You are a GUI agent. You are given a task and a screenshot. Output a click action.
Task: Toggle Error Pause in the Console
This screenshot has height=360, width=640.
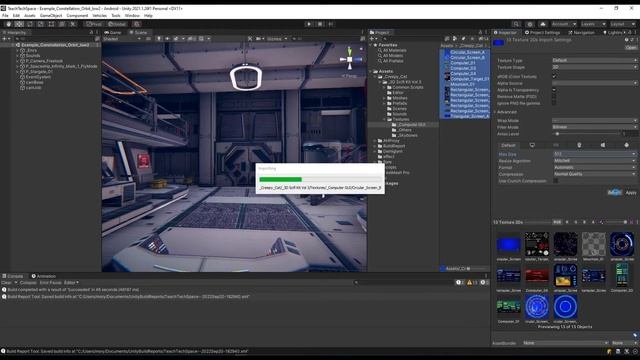[x=50, y=282]
